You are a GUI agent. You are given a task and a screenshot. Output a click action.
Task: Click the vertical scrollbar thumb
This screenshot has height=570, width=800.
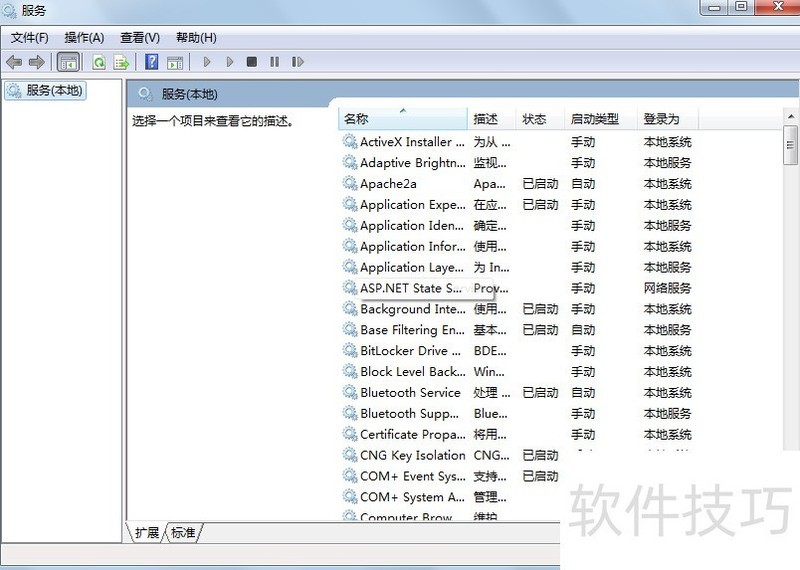[791, 145]
